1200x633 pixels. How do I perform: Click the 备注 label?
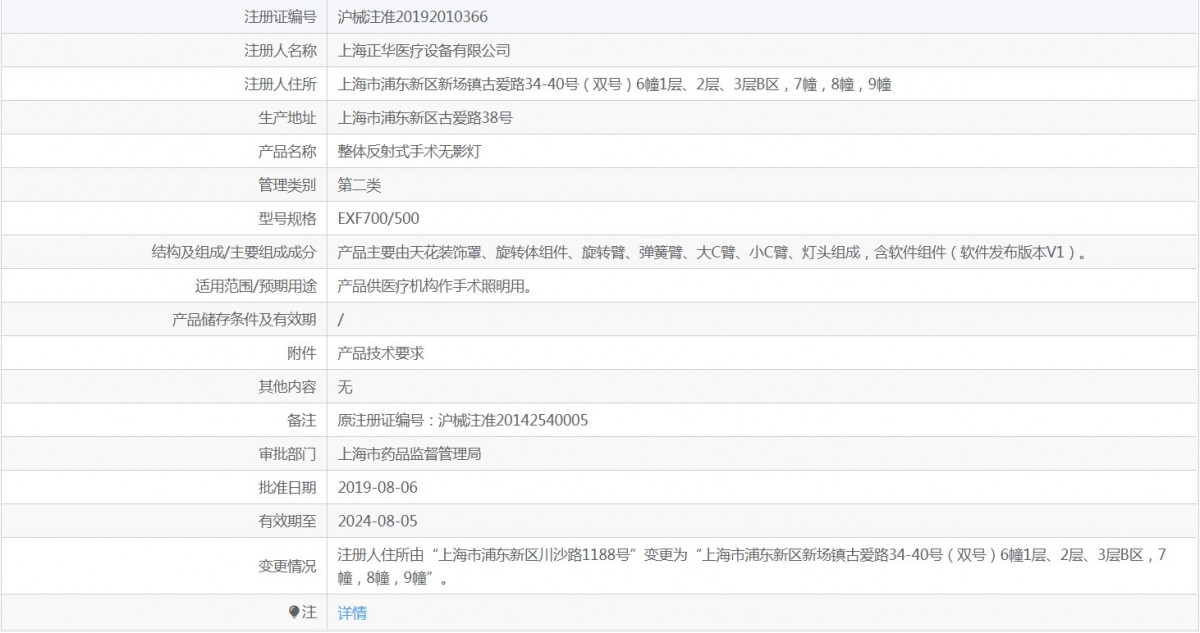(x=302, y=421)
